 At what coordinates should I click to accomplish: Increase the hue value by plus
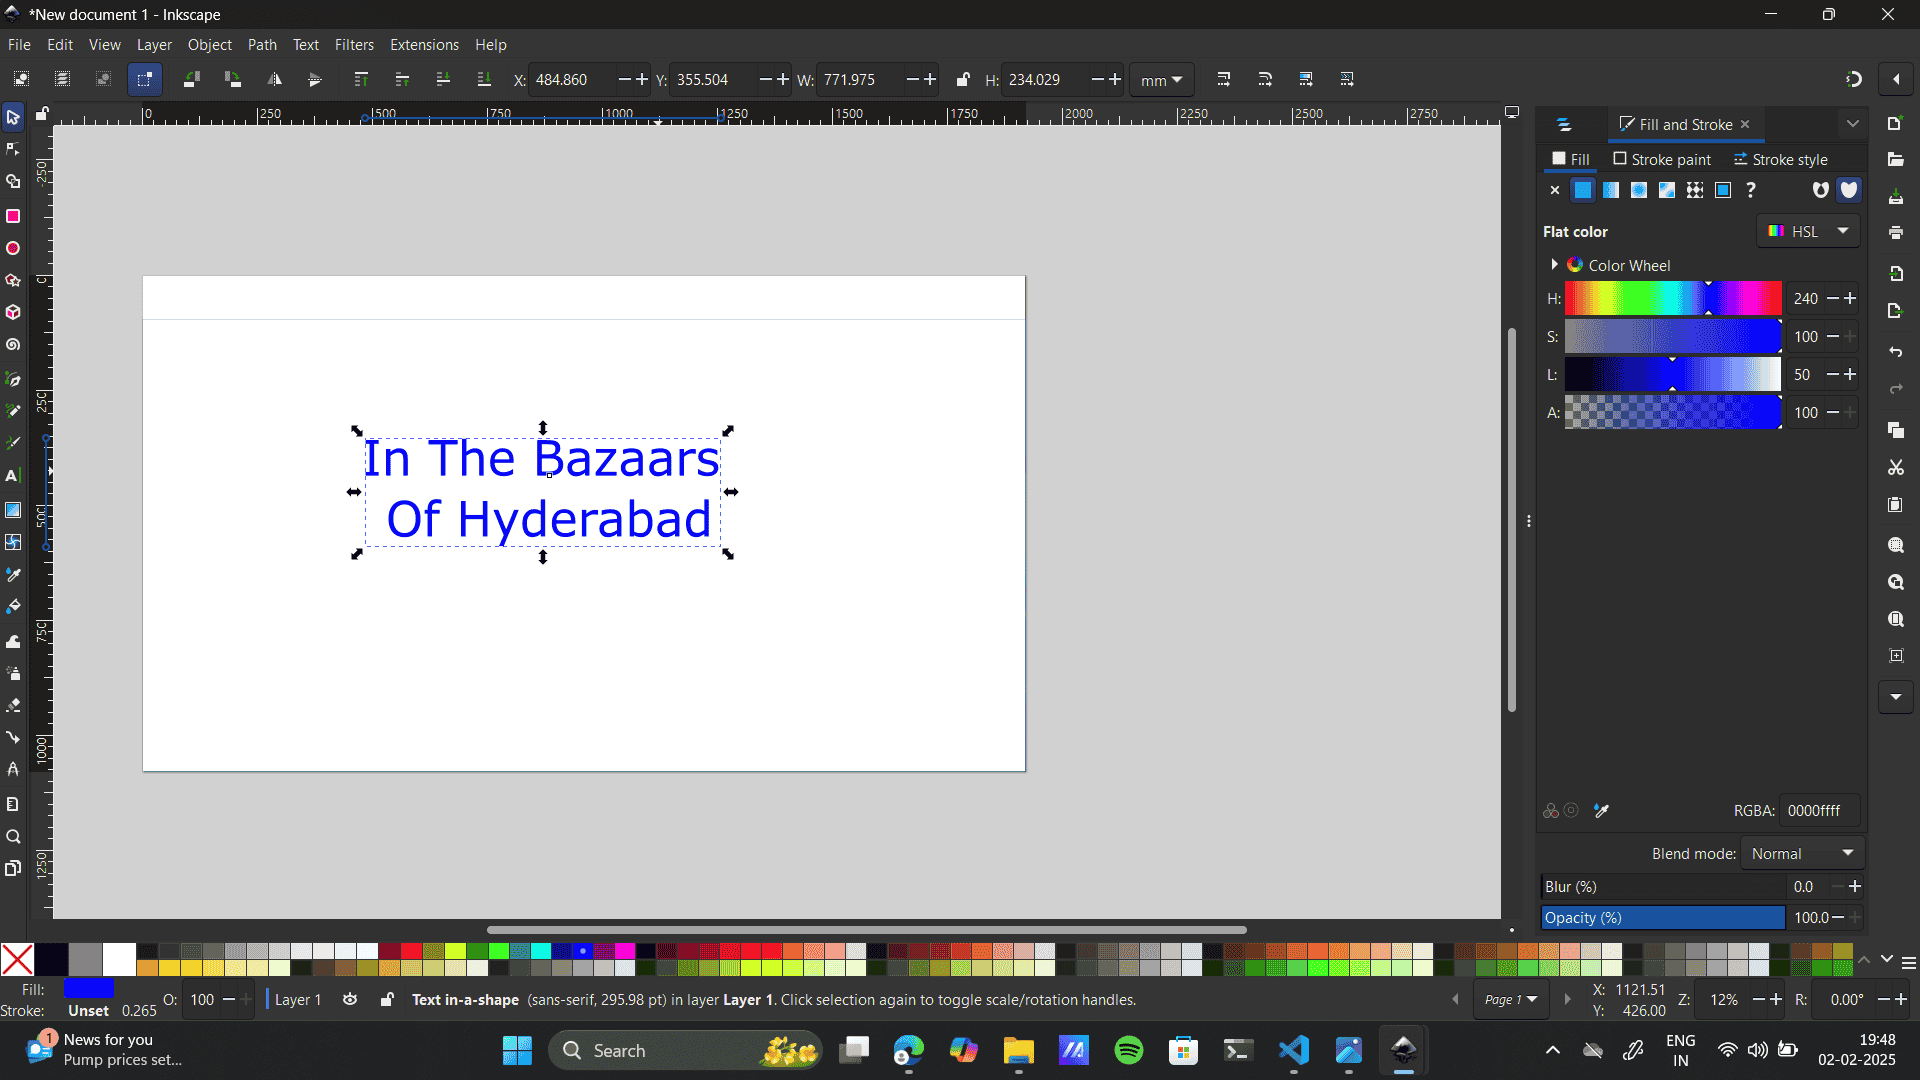coord(1851,299)
